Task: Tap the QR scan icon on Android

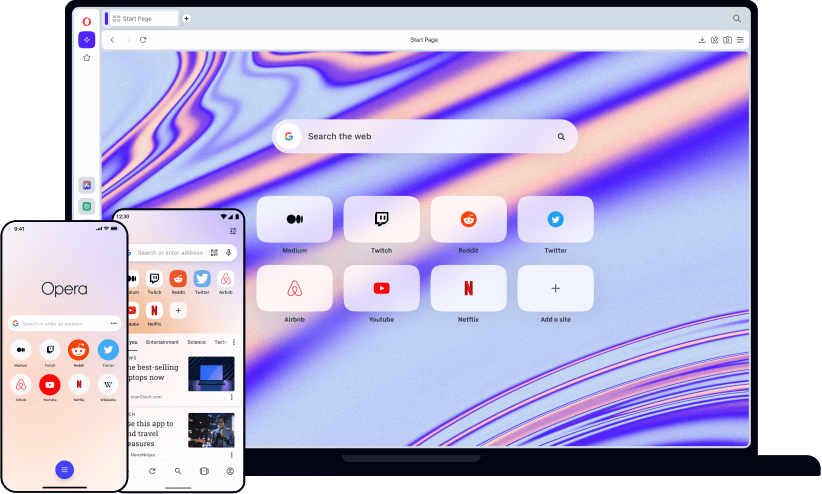Action: (x=214, y=253)
